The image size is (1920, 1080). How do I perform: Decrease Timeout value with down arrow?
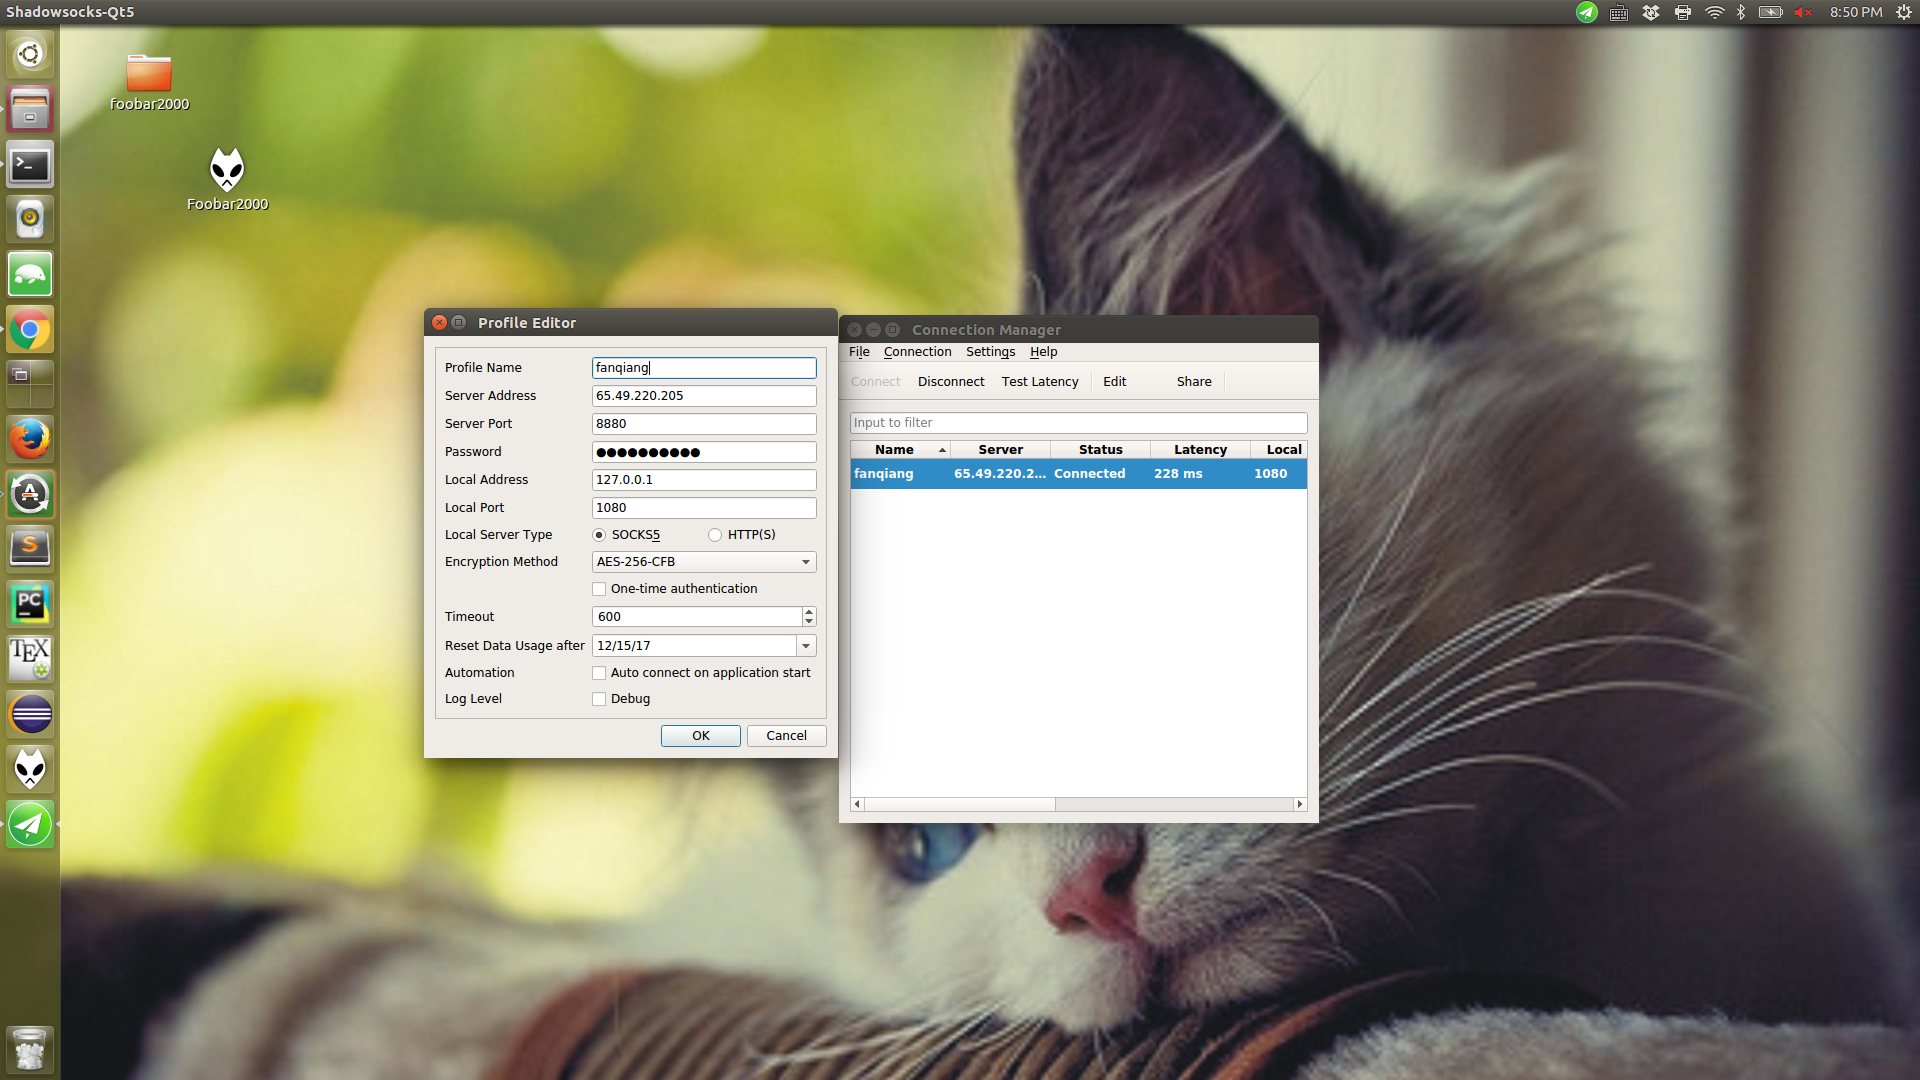[809, 622]
